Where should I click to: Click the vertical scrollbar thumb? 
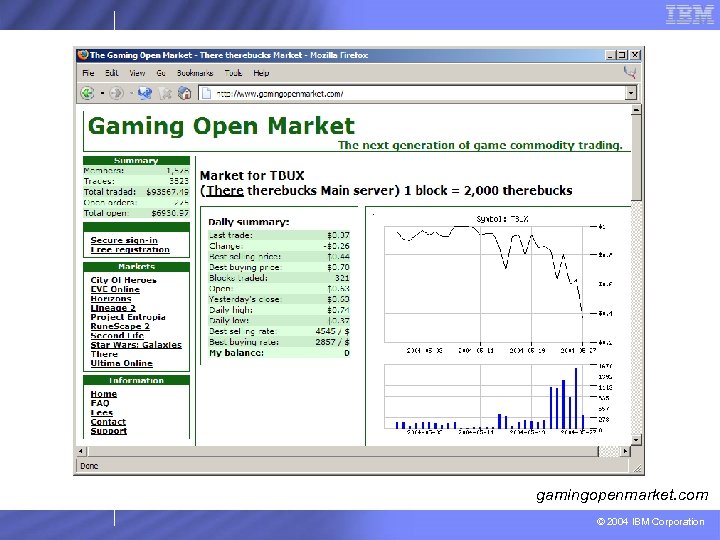[636, 158]
